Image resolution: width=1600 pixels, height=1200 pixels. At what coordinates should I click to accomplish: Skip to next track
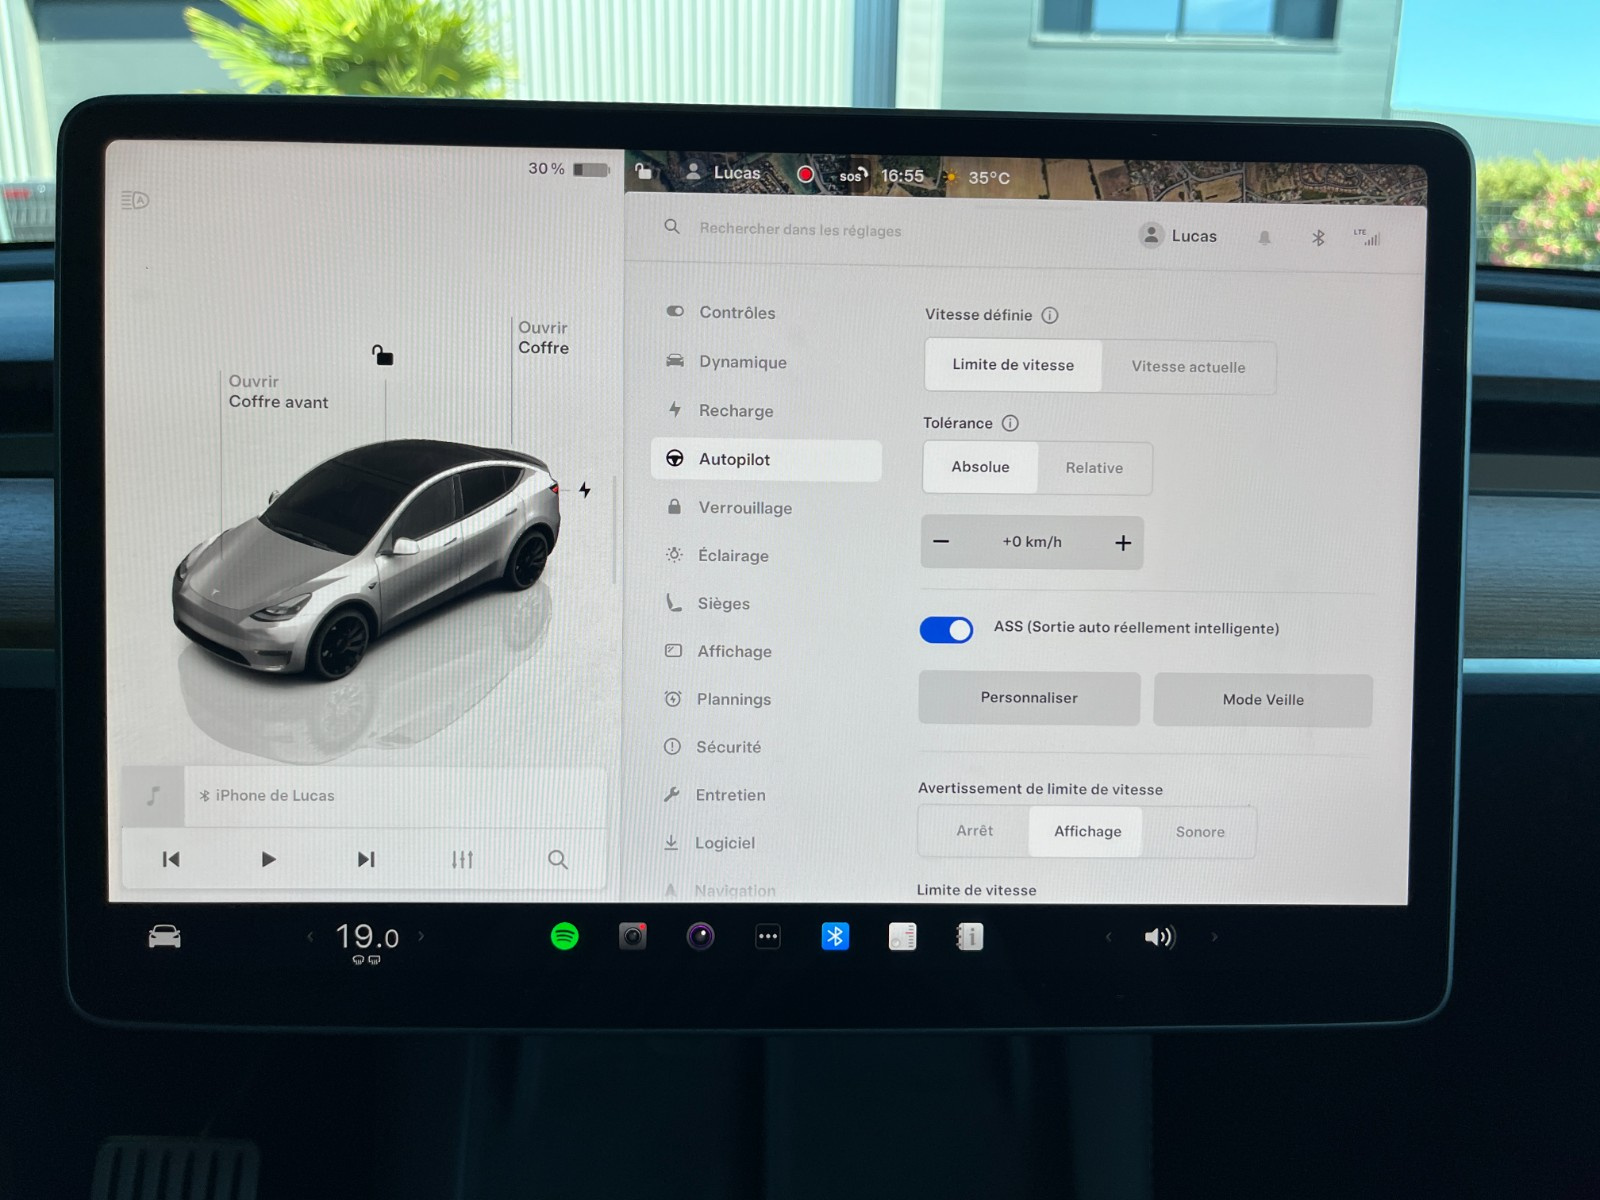(366, 859)
